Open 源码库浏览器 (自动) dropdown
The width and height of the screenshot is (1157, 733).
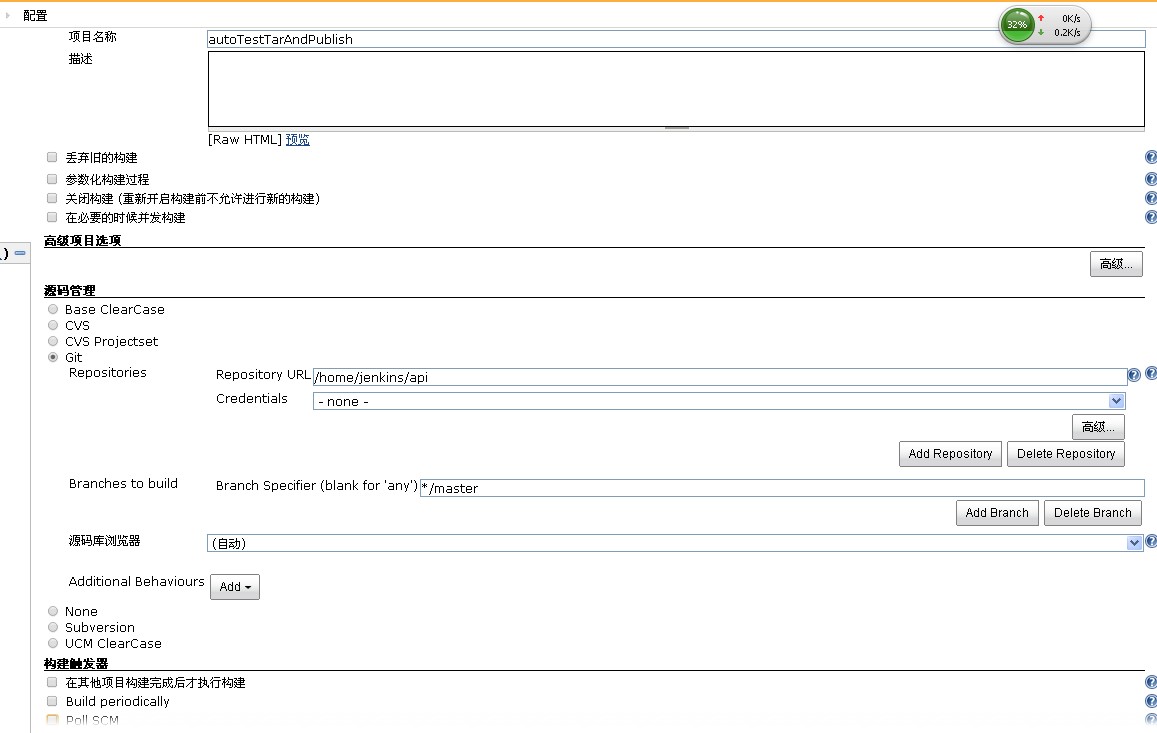click(x=674, y=543)
